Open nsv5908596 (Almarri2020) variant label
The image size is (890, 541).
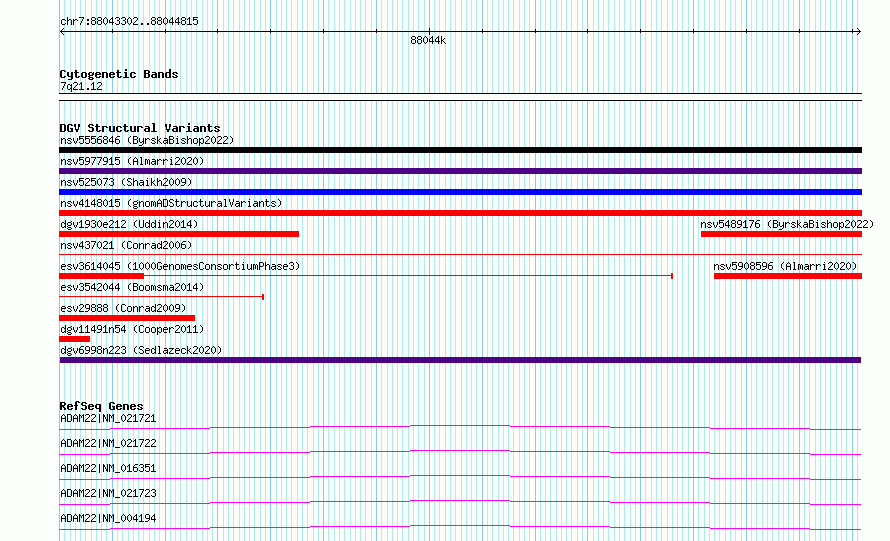click(x=785, y=266)
